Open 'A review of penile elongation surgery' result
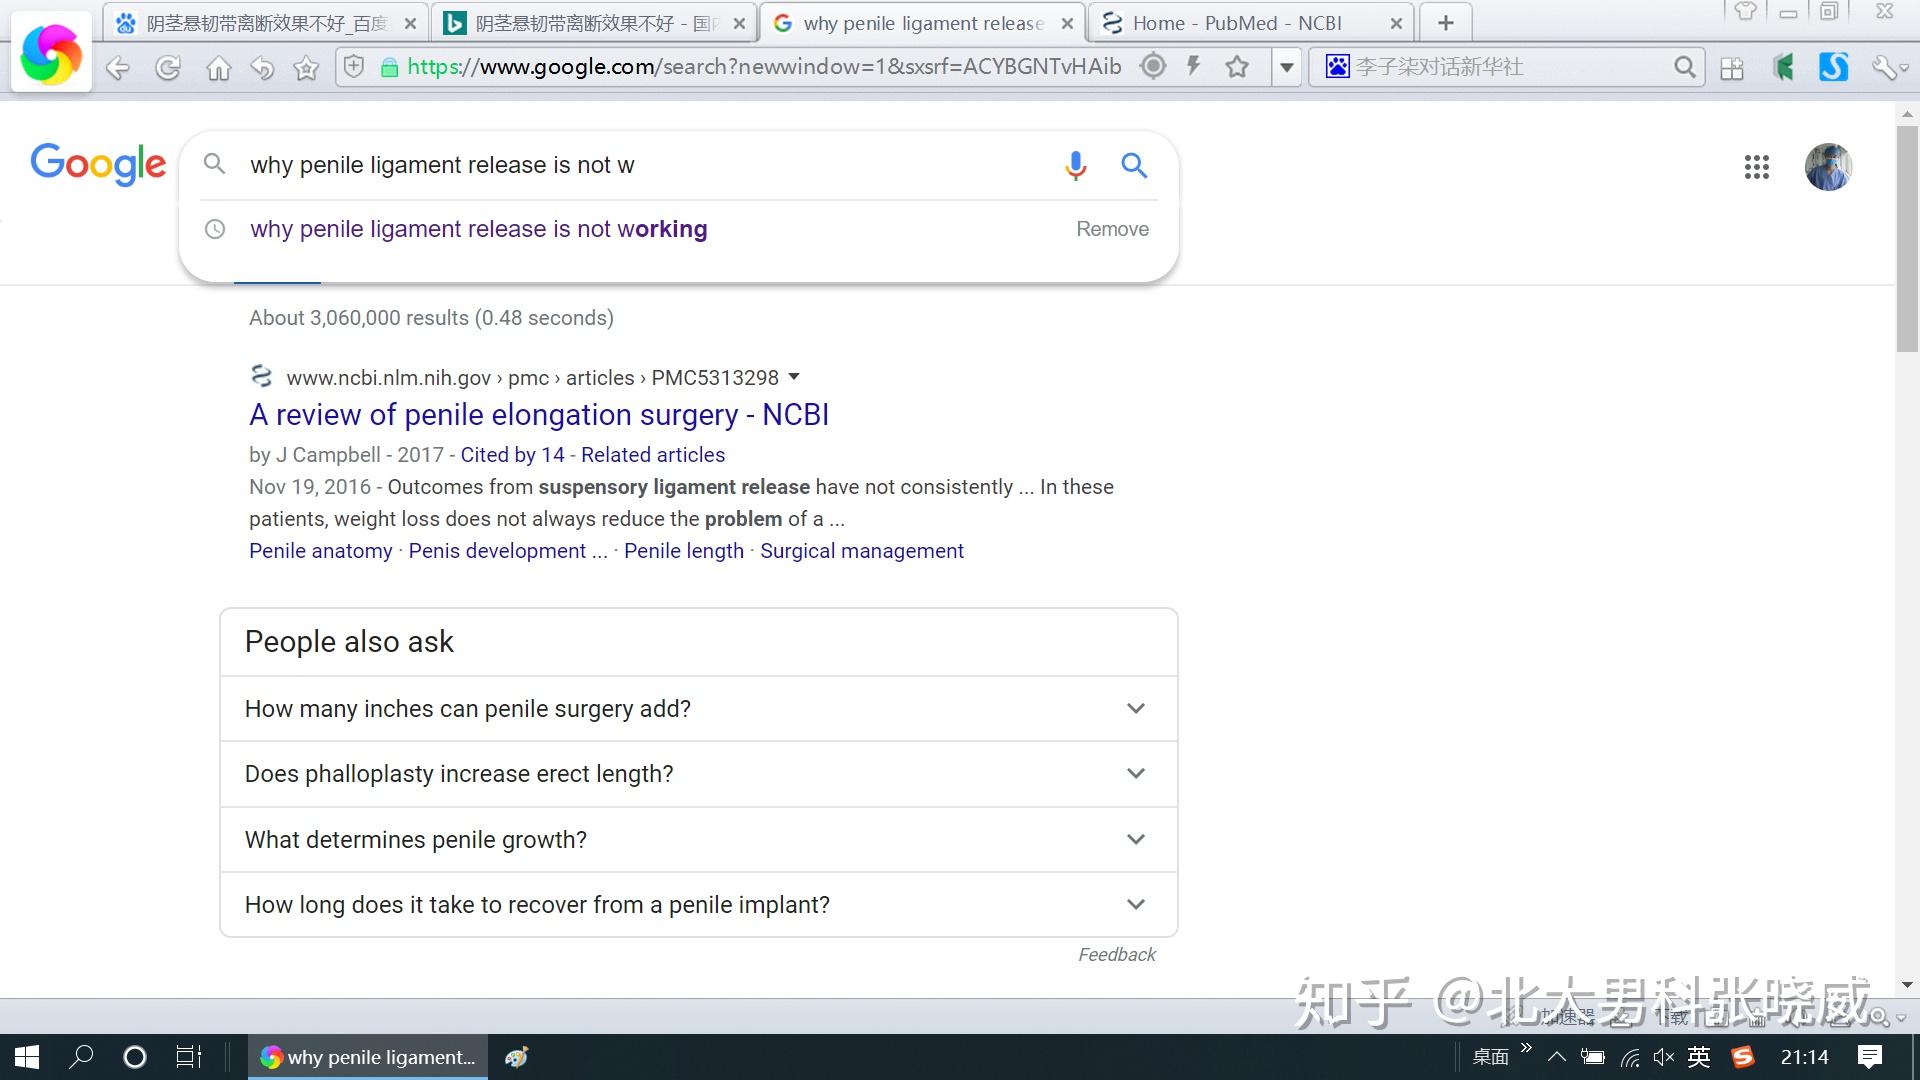This screenshot has width=1920, height=1080. pos(538,415)
